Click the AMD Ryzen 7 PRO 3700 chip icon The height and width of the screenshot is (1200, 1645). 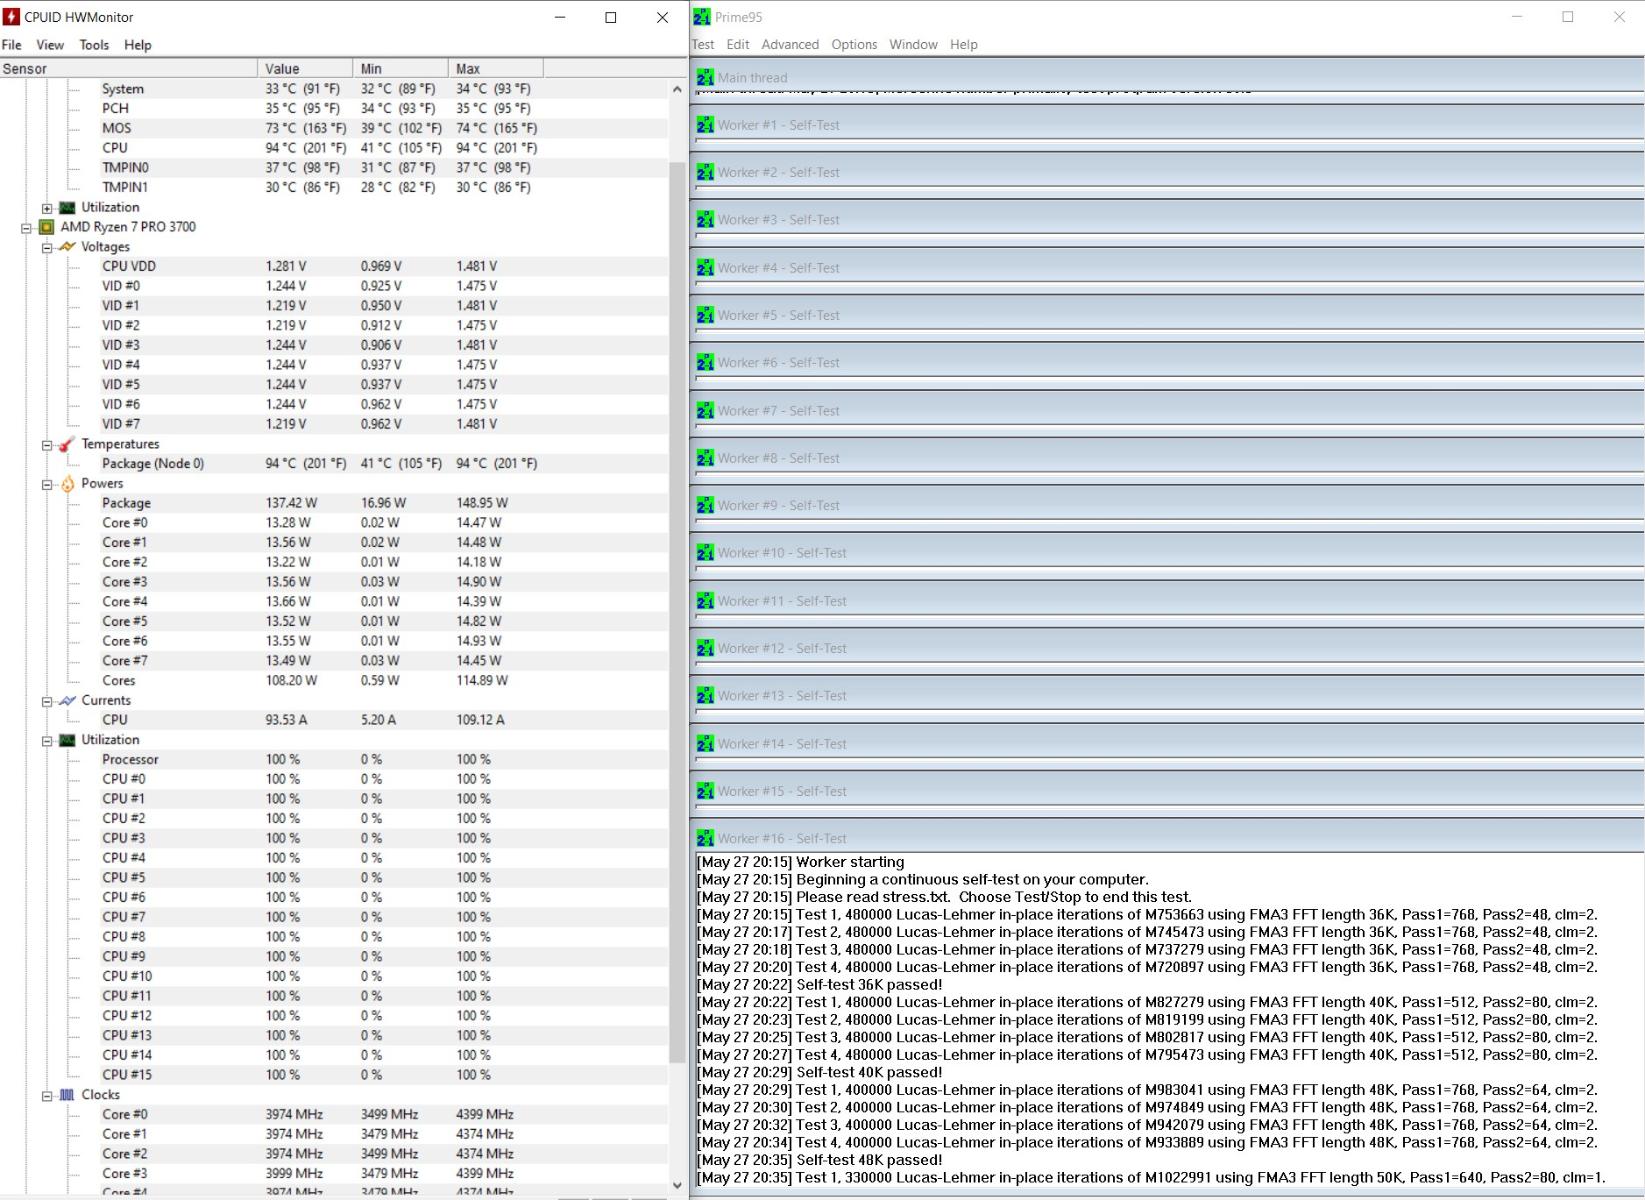46,227
